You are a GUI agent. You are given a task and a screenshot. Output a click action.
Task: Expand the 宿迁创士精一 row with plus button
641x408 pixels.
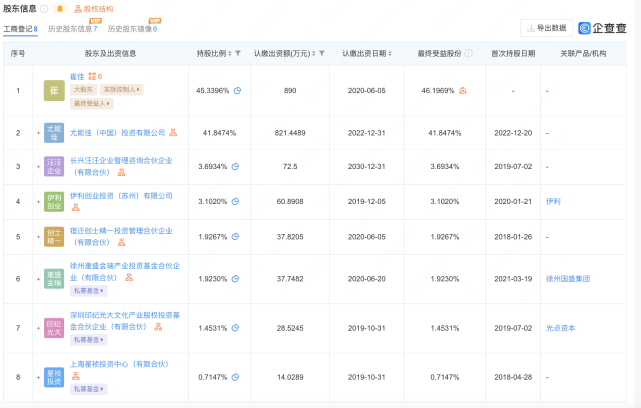click(x=38, y=237)
